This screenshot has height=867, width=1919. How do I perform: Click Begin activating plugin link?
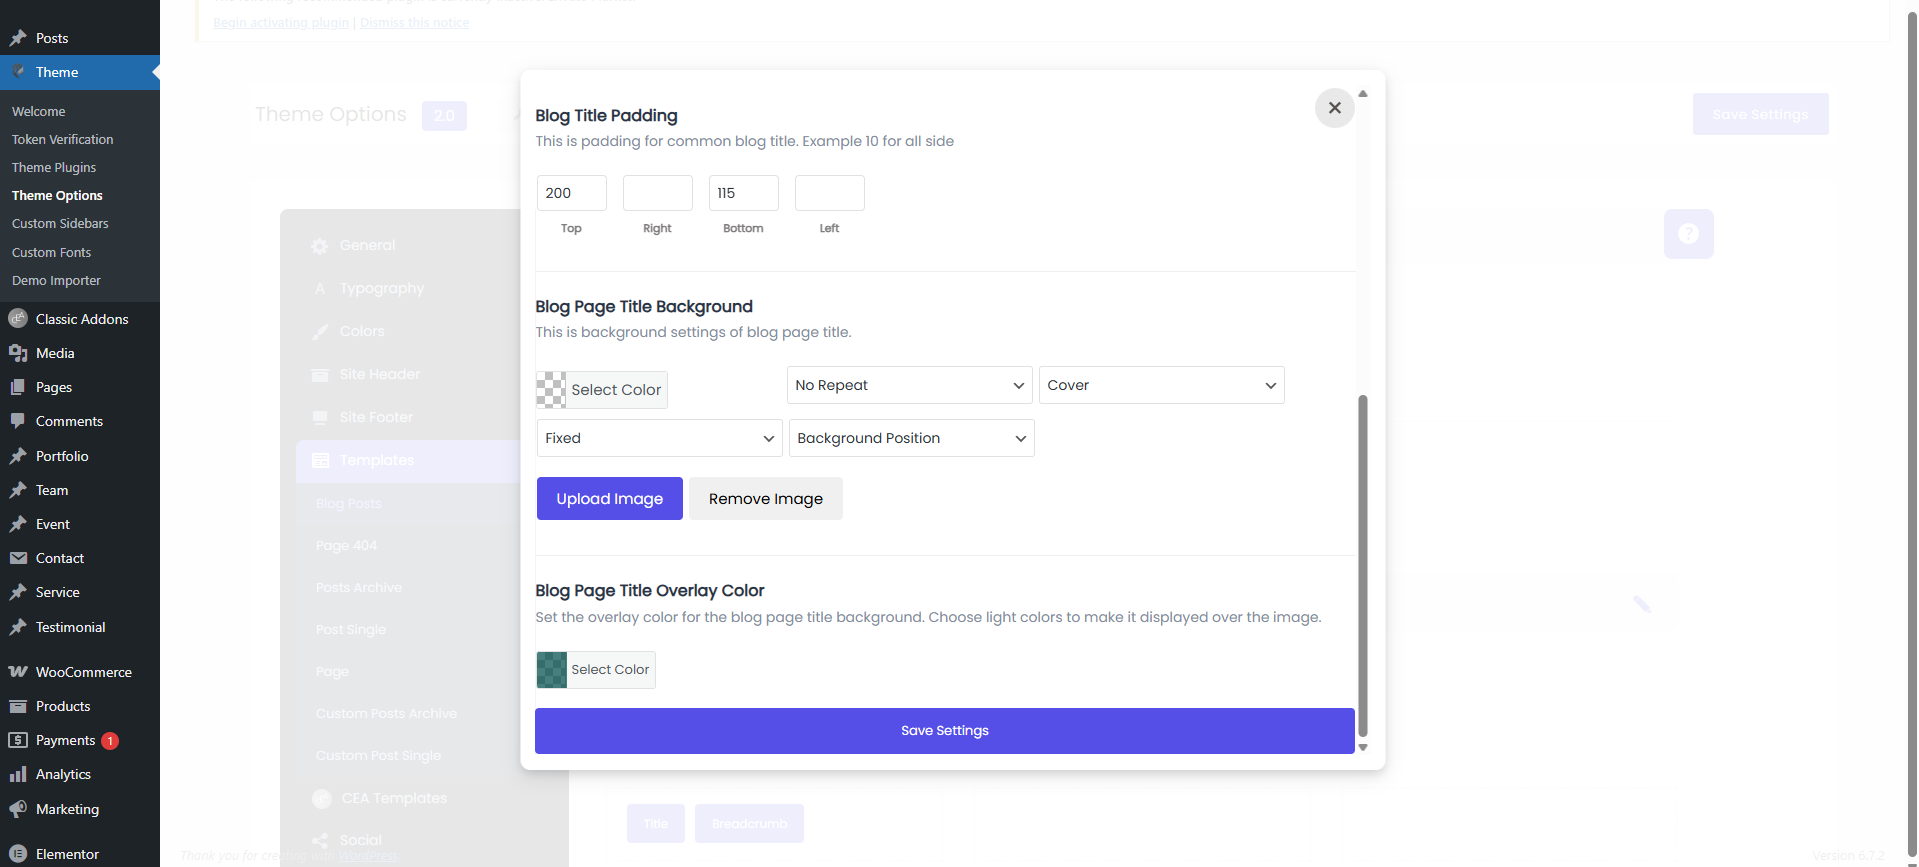pyautogui.click(x=281, y=23)
